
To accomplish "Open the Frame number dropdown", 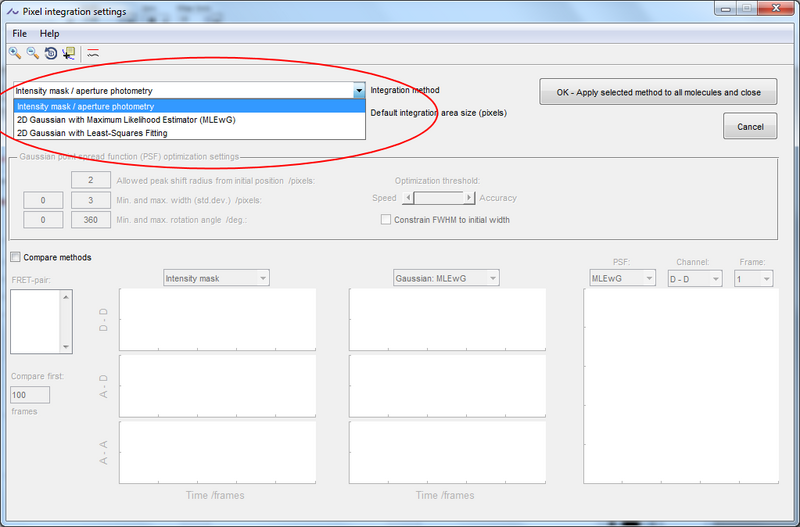I will [x=753, y=279].
